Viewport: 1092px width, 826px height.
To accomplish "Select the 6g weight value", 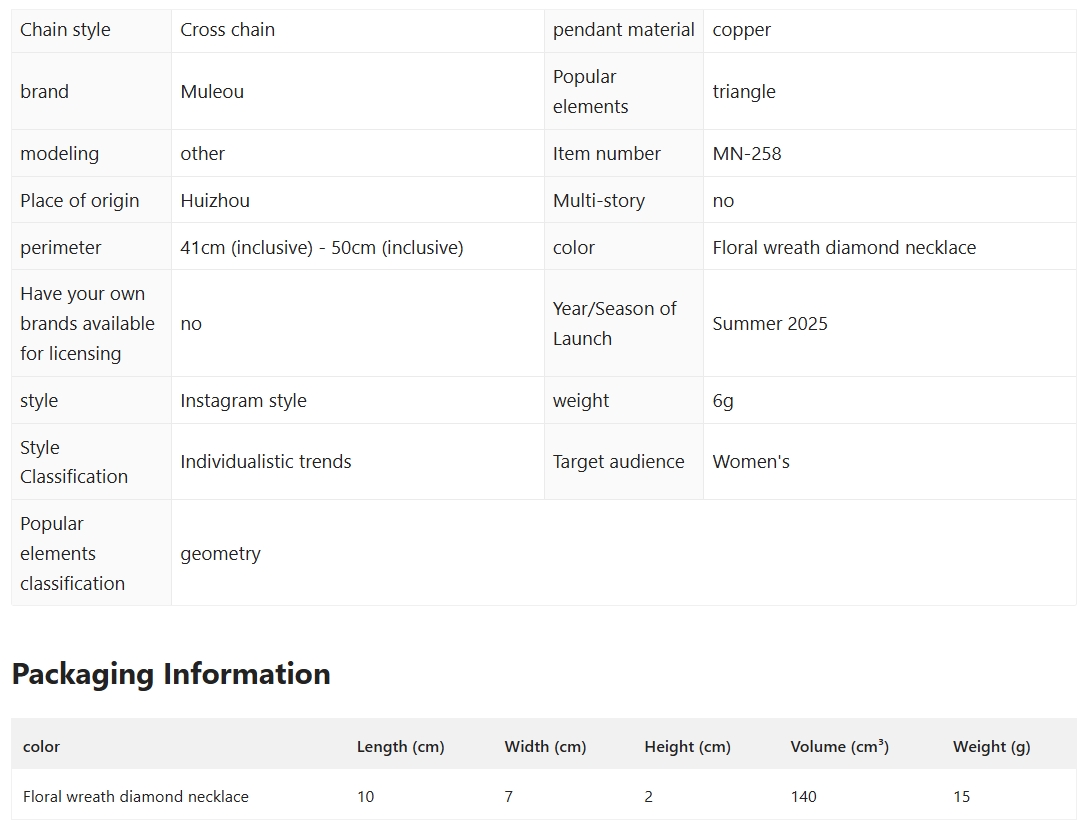I will pos(723,401).
